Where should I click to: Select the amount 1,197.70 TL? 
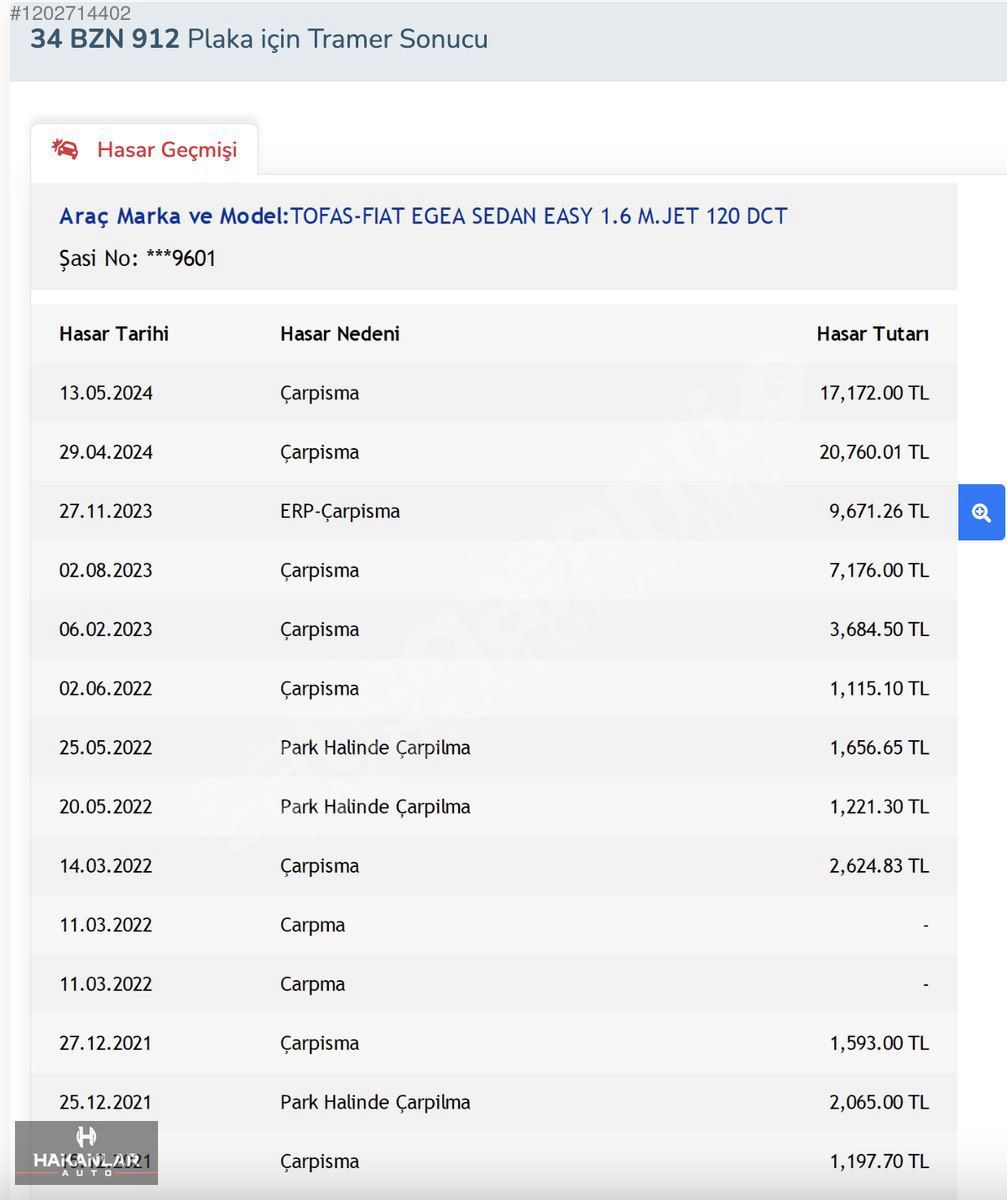[x=879, y=1161]
